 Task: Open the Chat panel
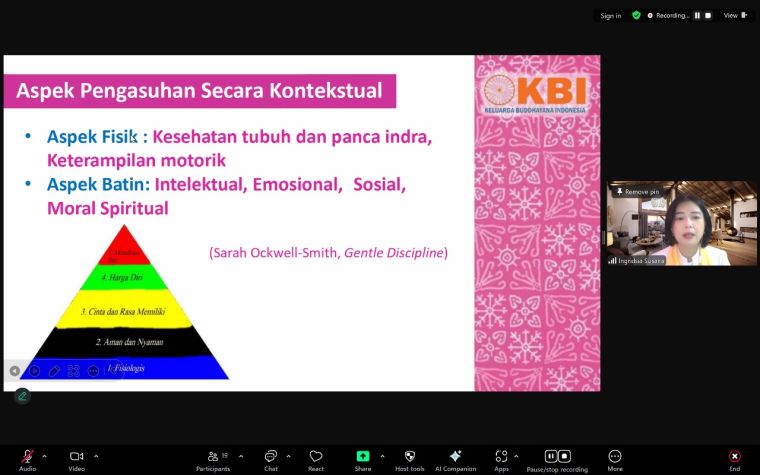click(x=271, y=457)
